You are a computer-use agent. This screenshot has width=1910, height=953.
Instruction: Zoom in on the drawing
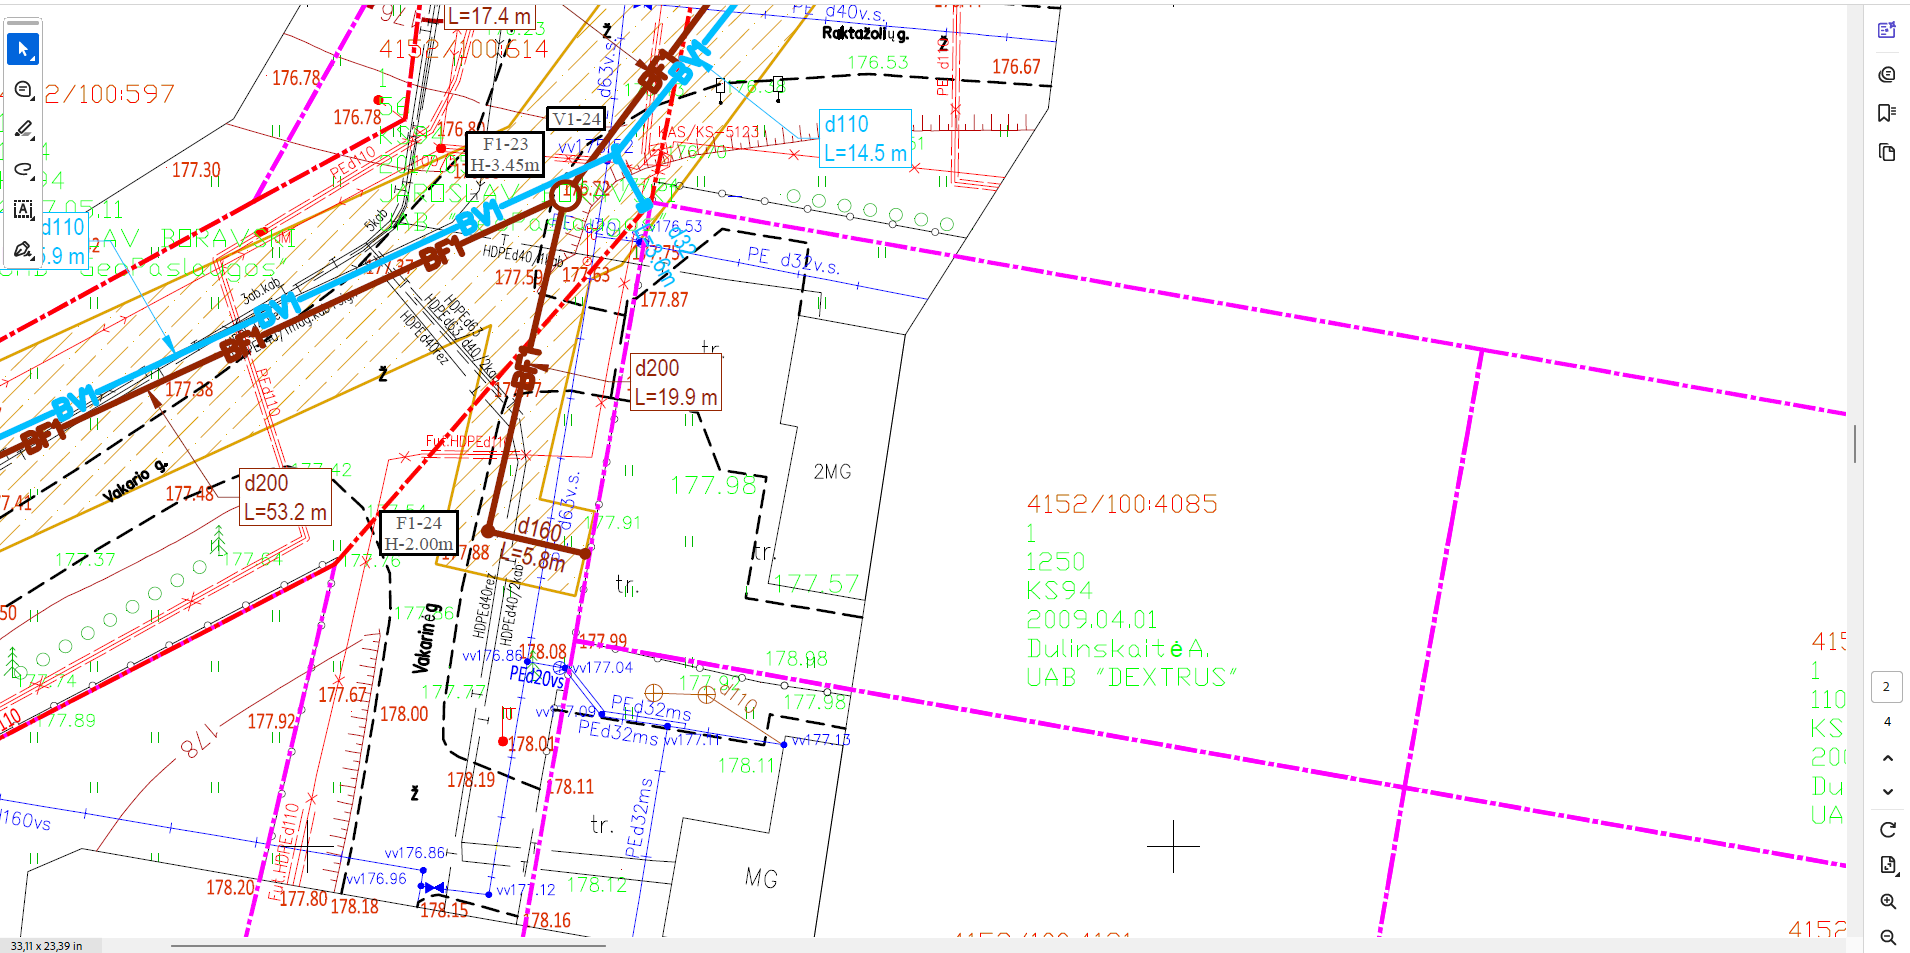tap(1887, 902)
